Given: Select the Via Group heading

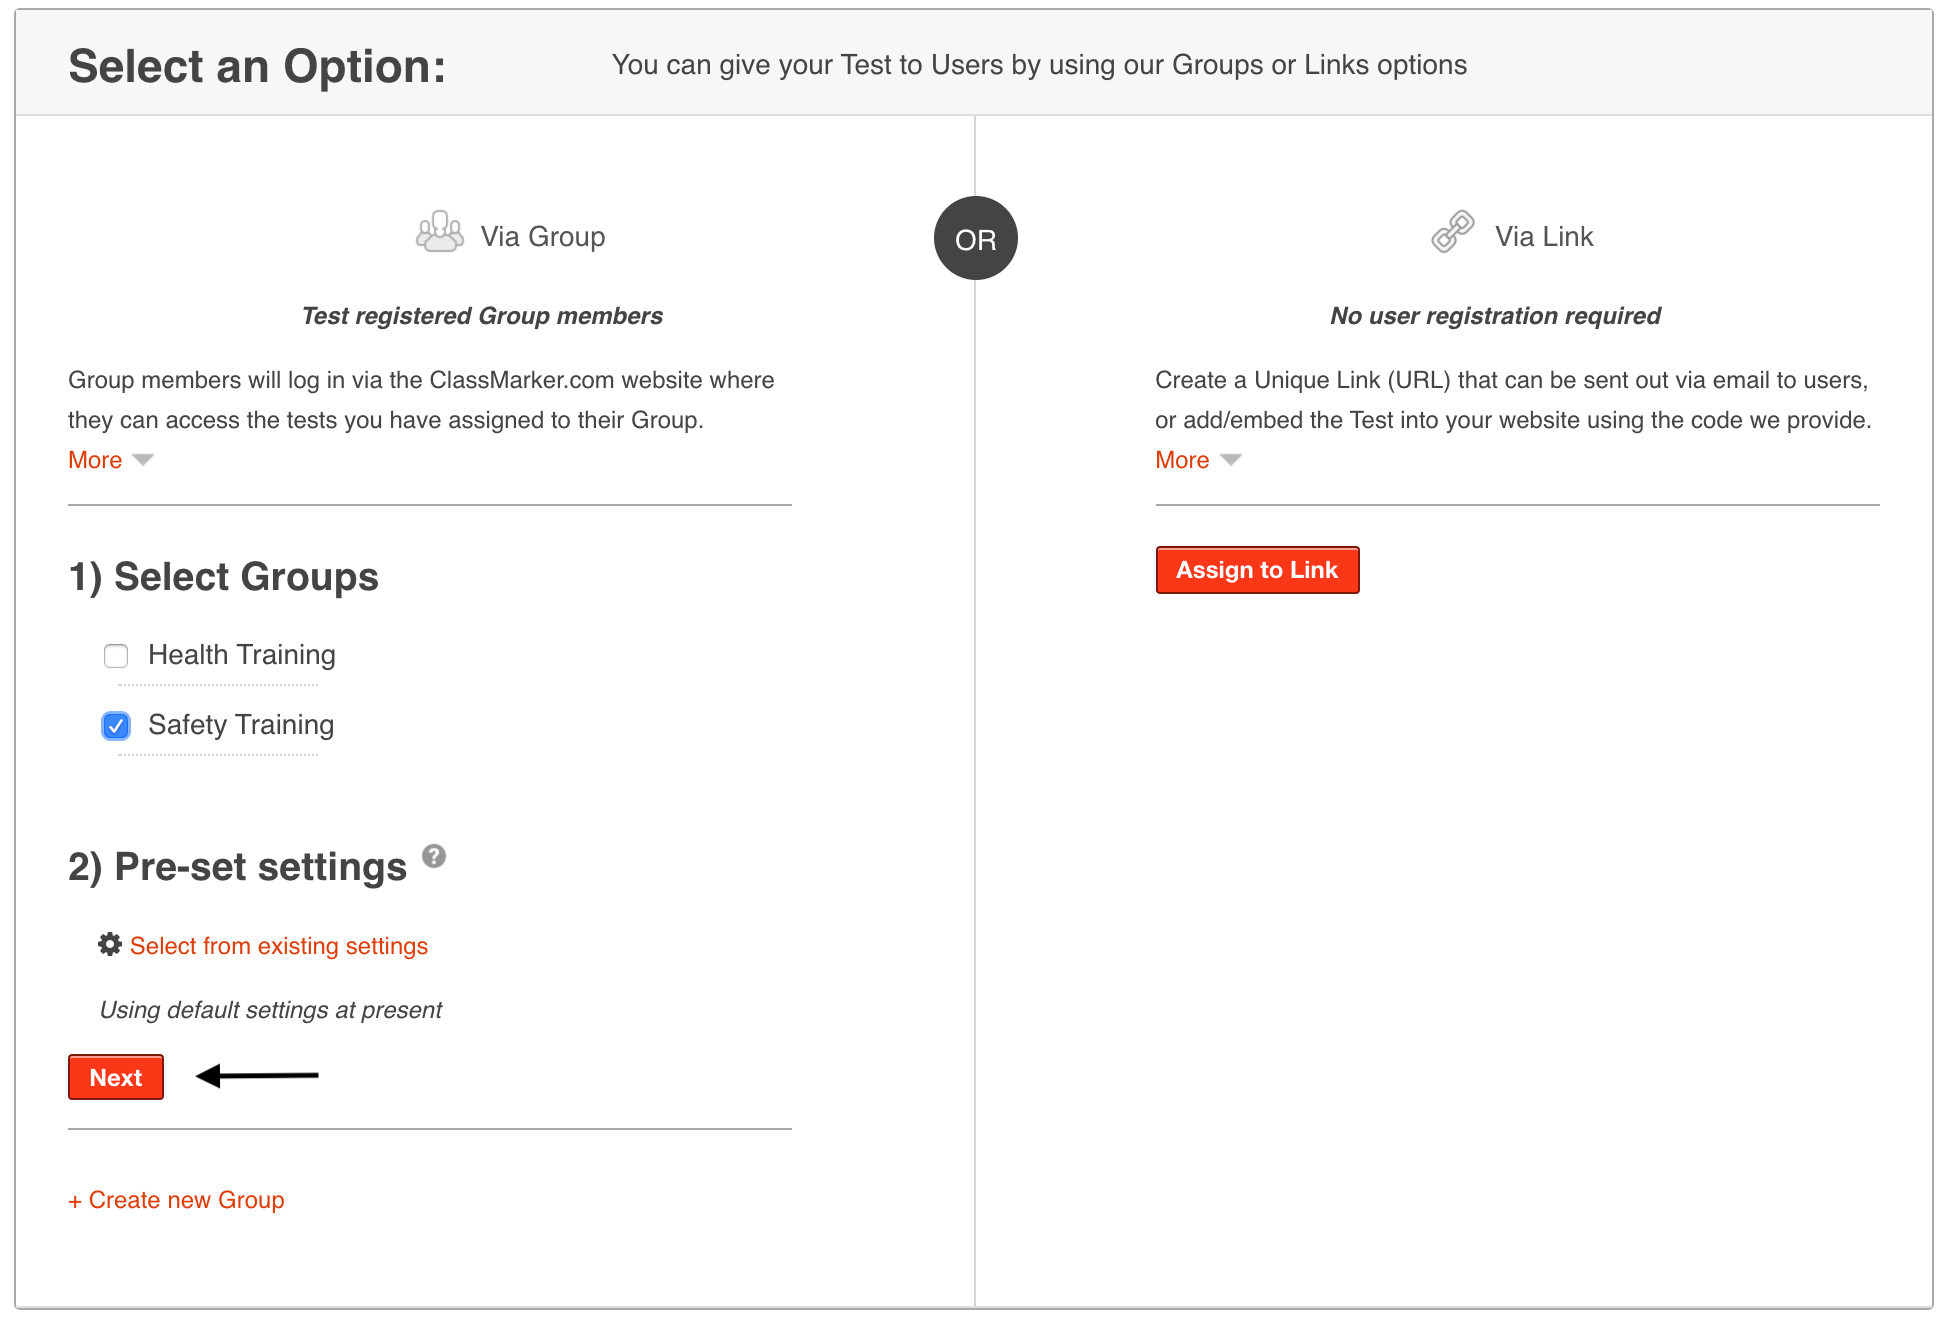Looking at the screenshot, I should (542, 237).
